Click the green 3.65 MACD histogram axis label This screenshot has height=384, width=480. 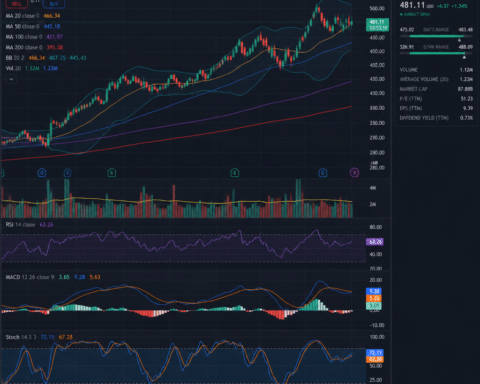374,306
